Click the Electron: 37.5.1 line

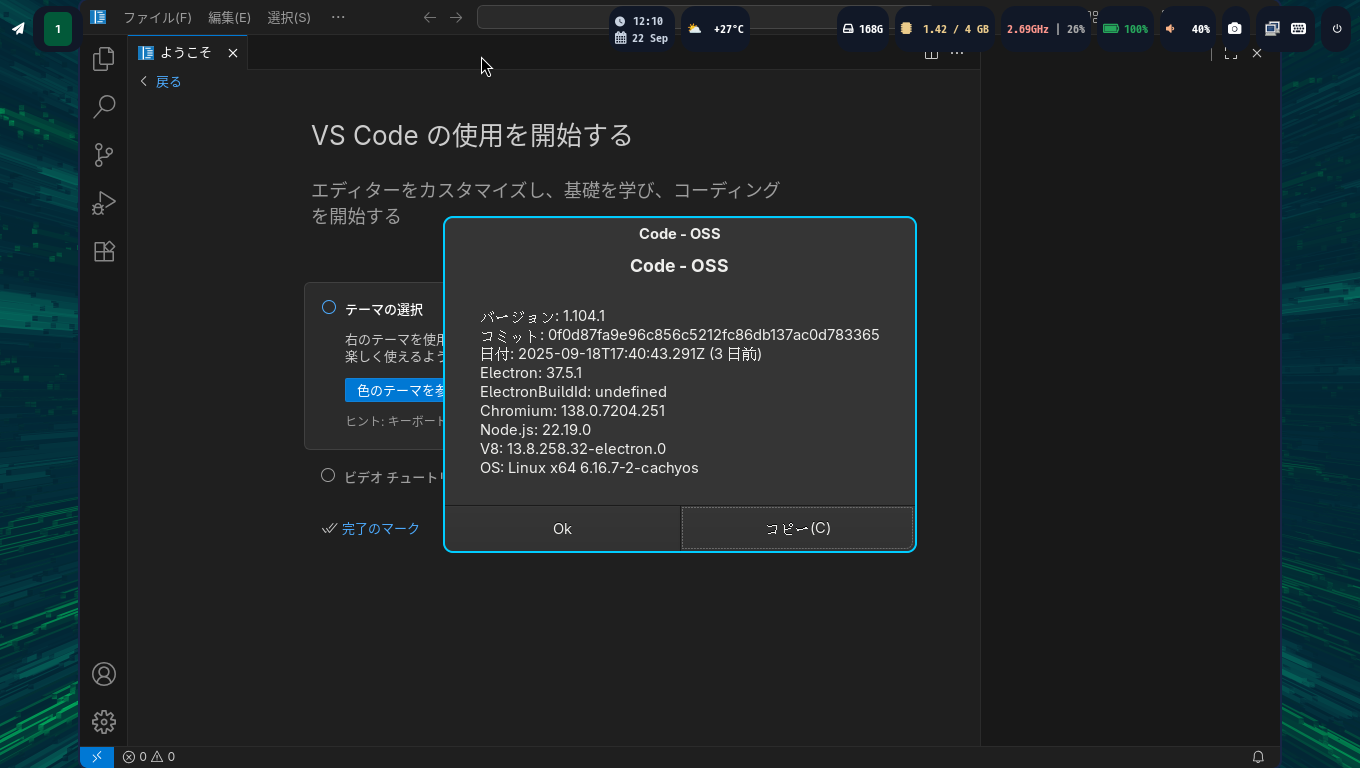click(x=531, y=373)
